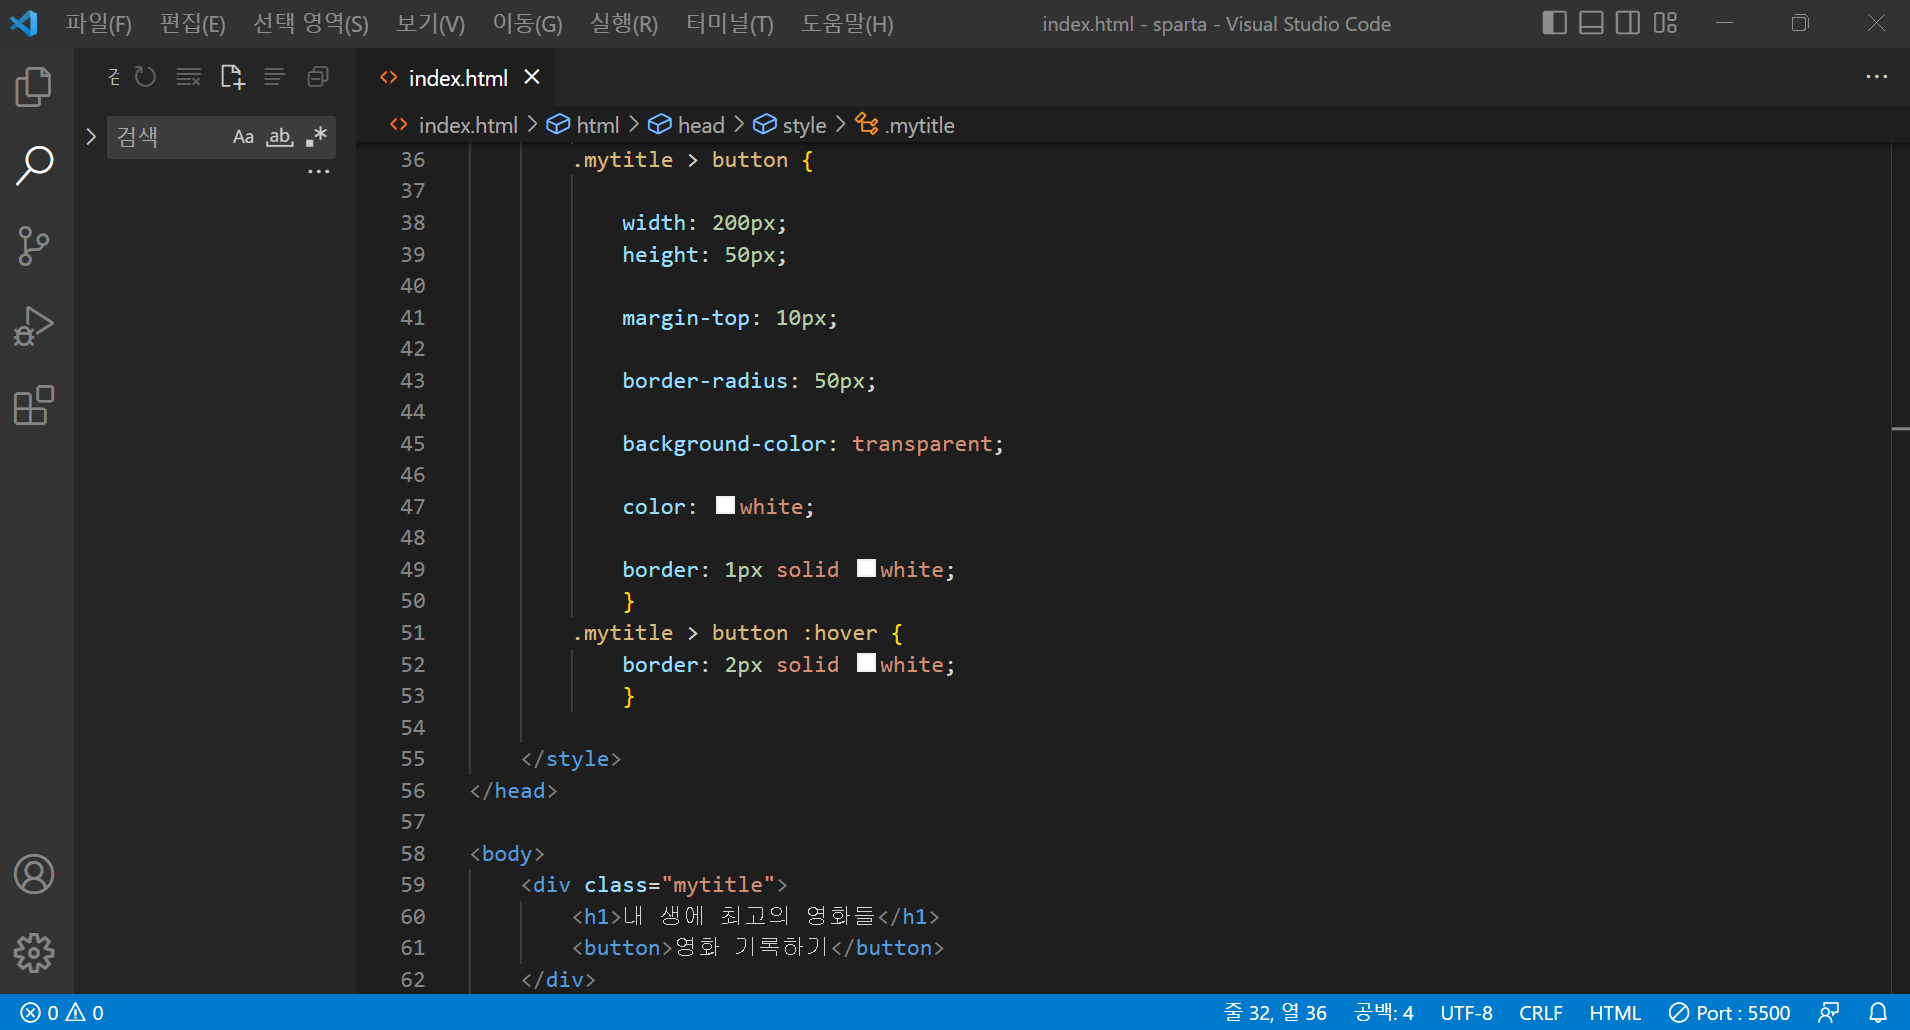This screenshot has height=1030, width=1910.
Task: Open the 보기(V) menu
Action: point(431,23)
